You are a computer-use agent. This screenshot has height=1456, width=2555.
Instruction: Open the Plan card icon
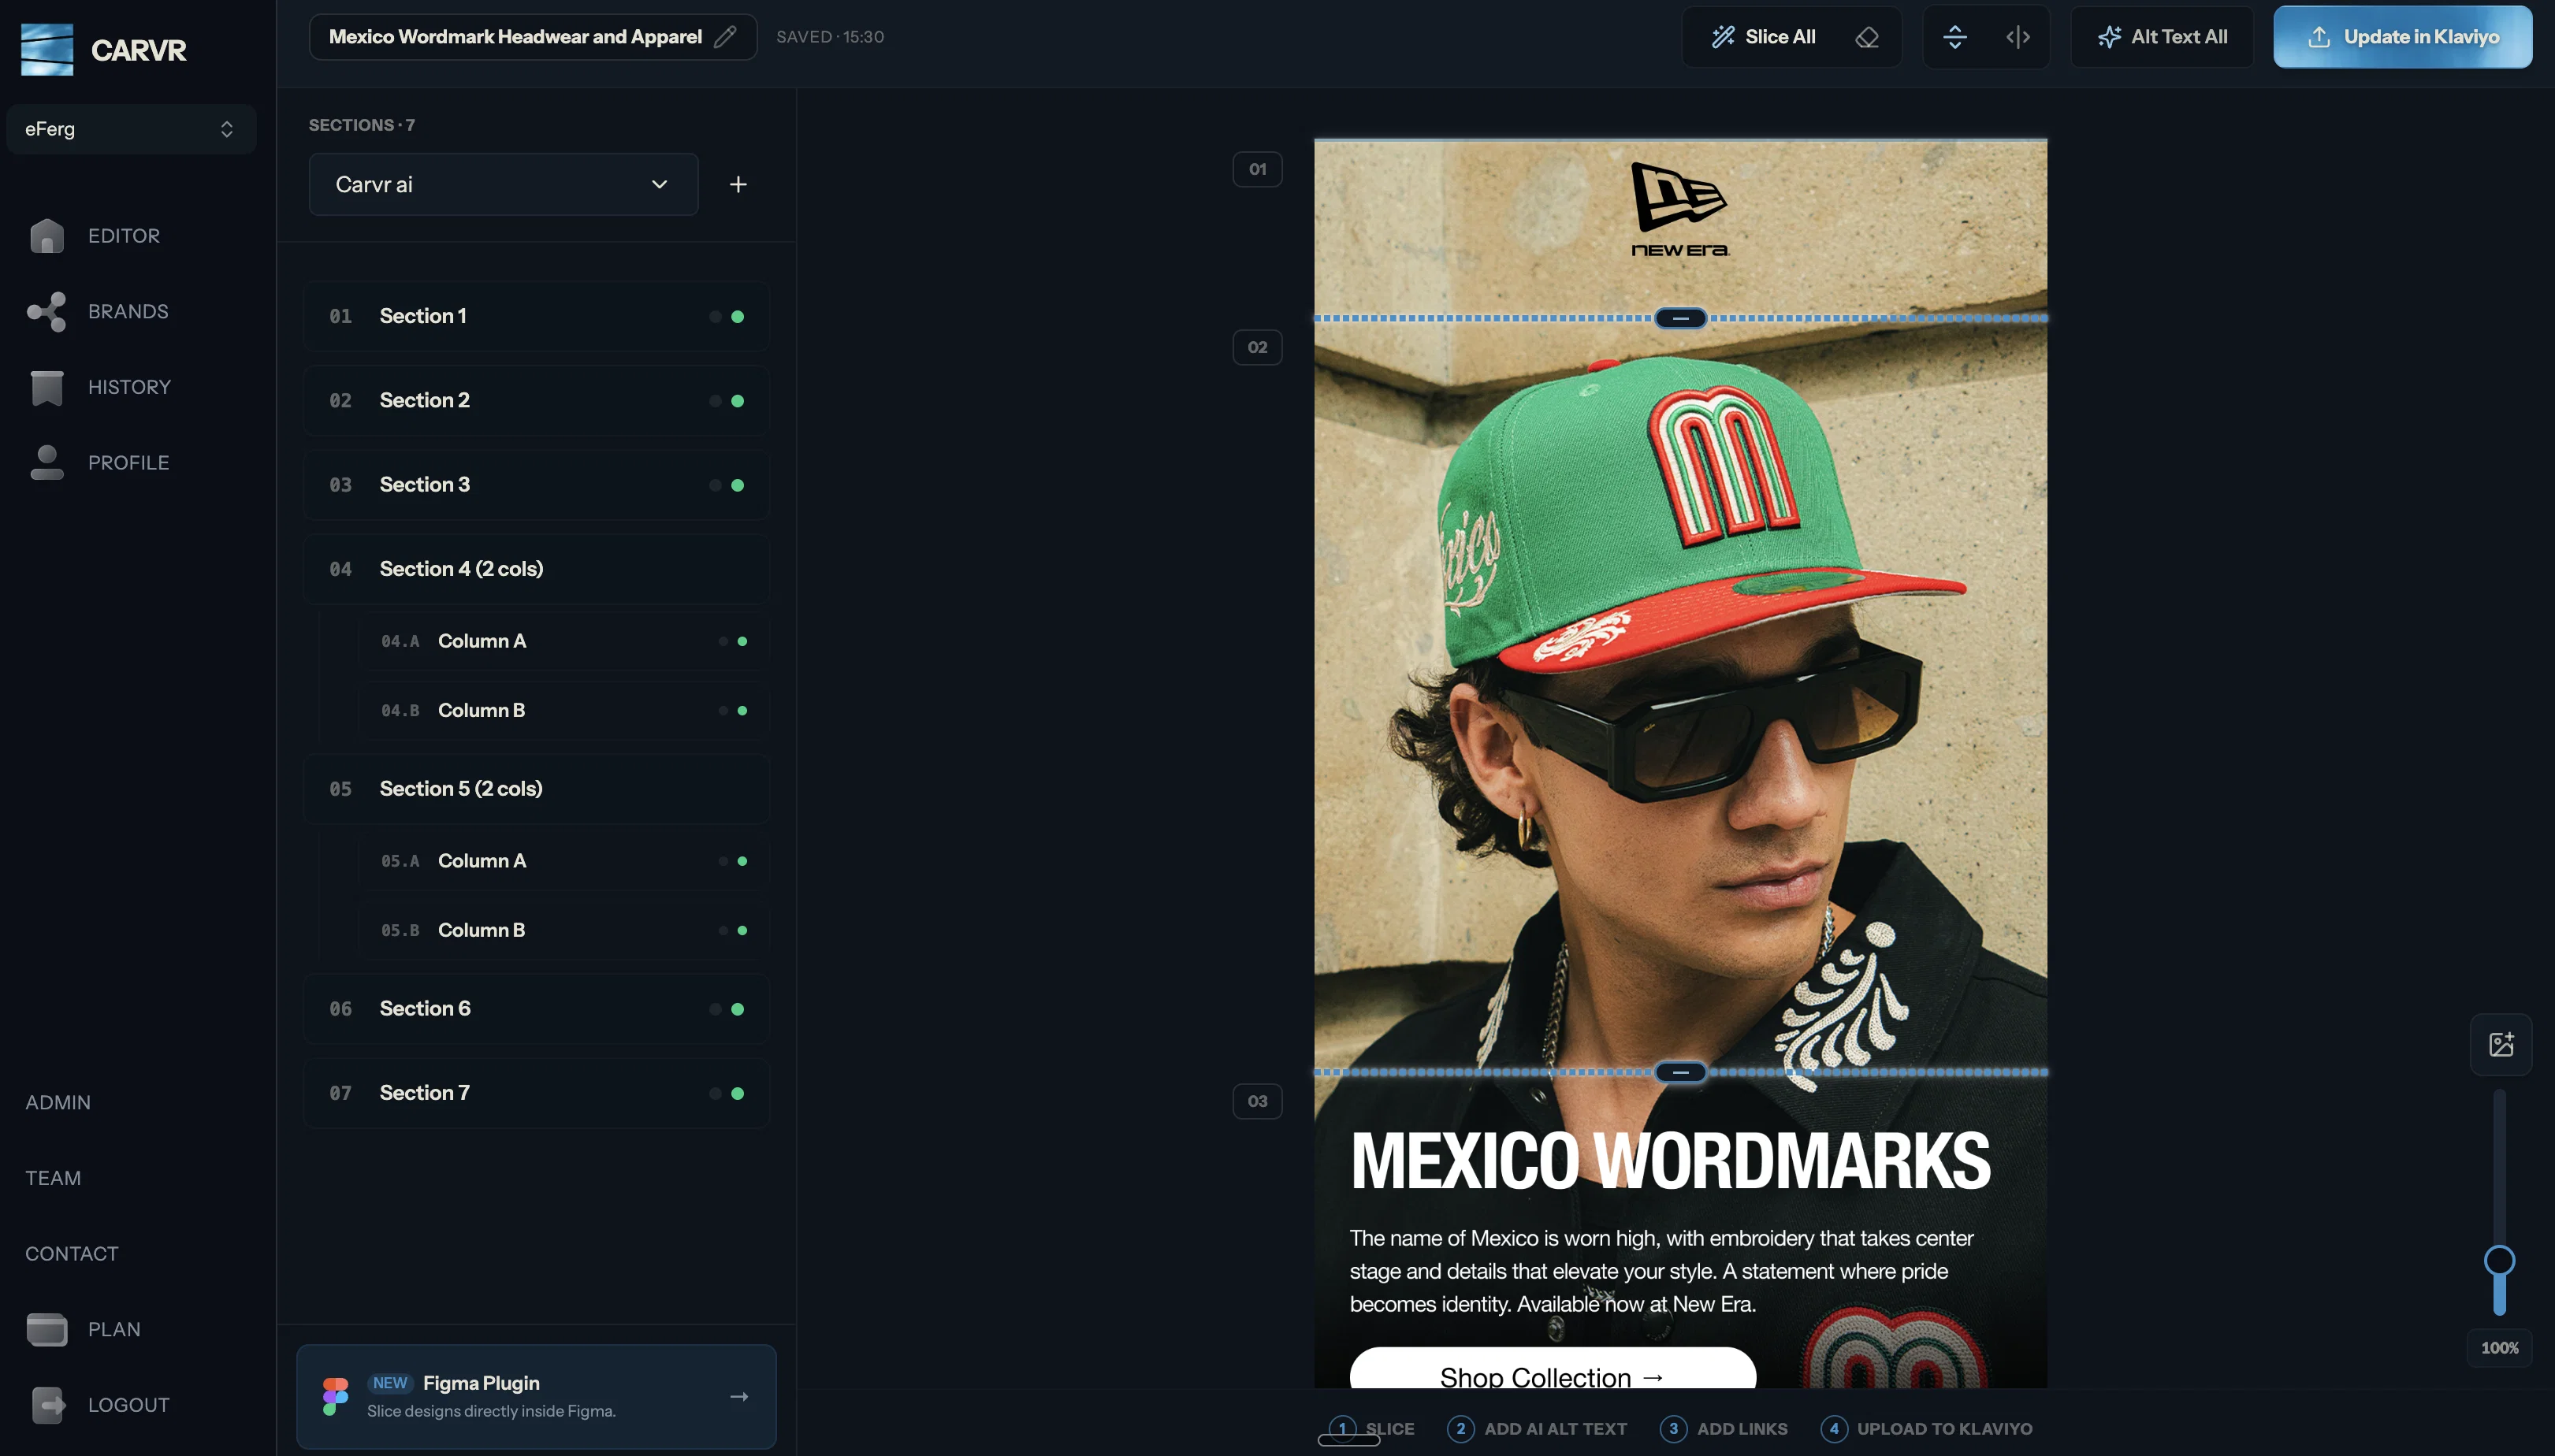pos(46,1329)
